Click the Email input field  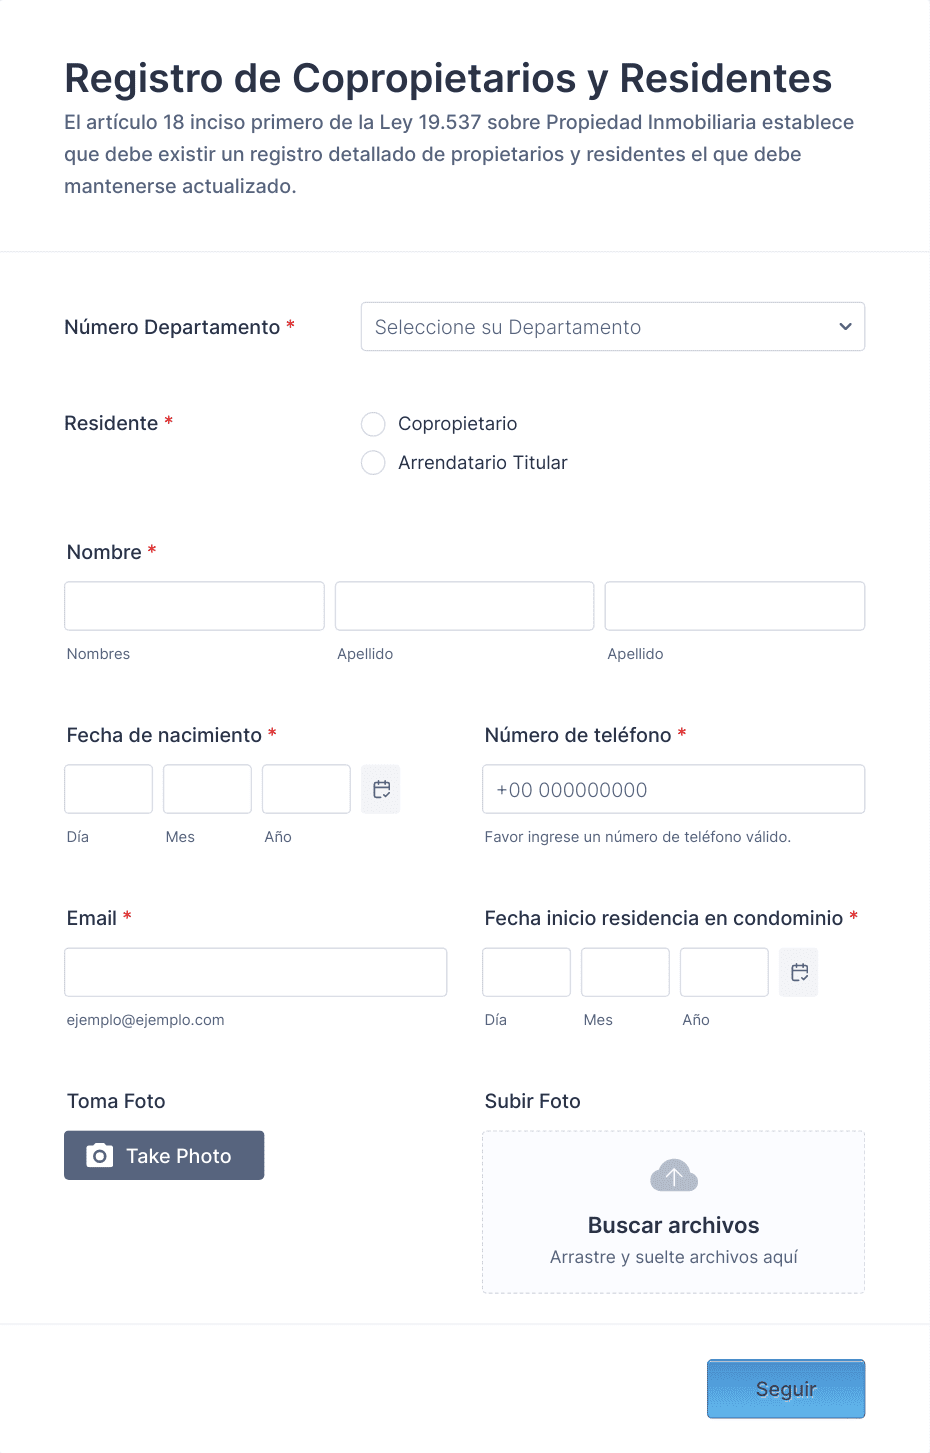[x=255, y=972]
